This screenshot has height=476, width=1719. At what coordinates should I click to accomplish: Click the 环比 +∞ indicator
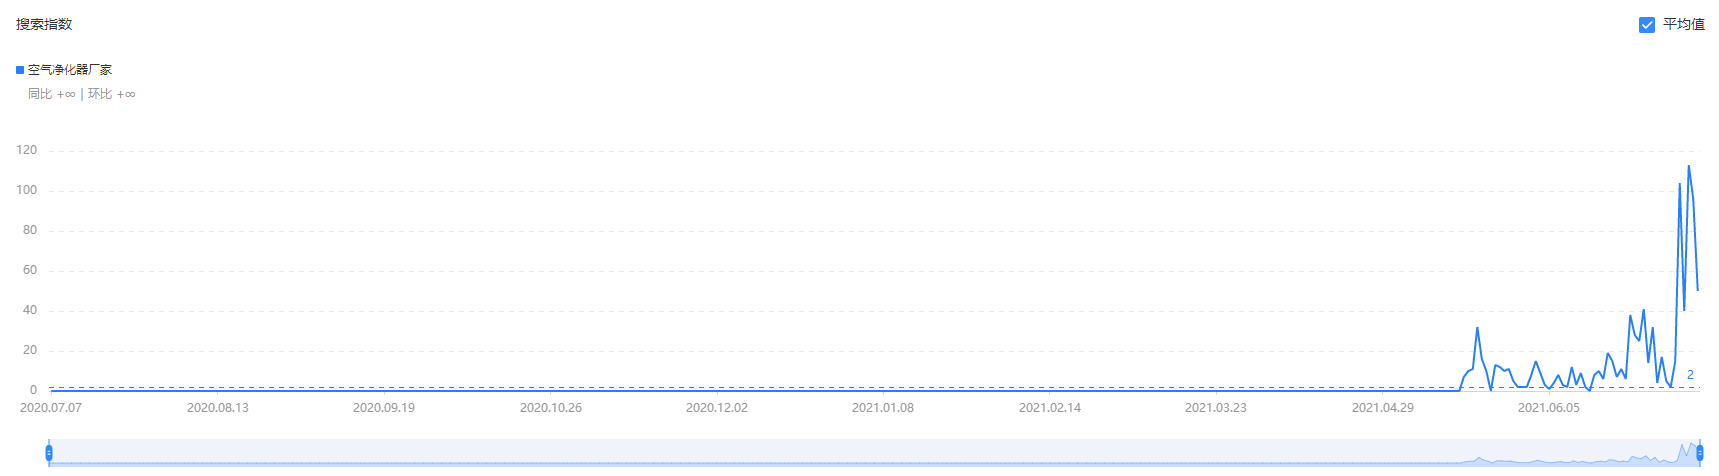(x=111, y=94)
